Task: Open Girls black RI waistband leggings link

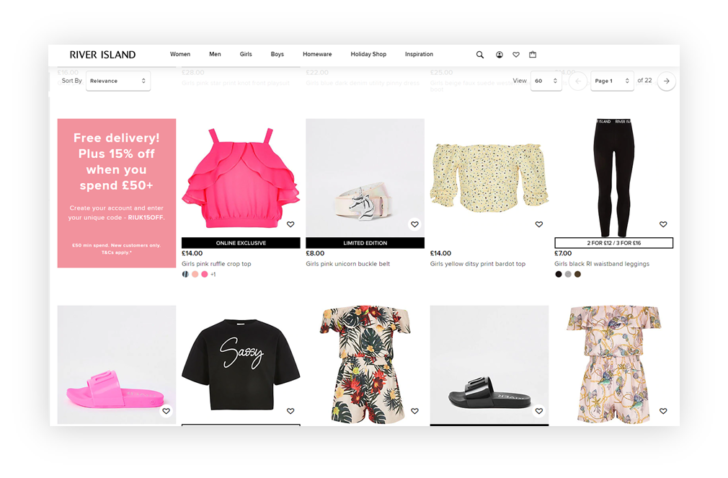Action: pos(602,264)
